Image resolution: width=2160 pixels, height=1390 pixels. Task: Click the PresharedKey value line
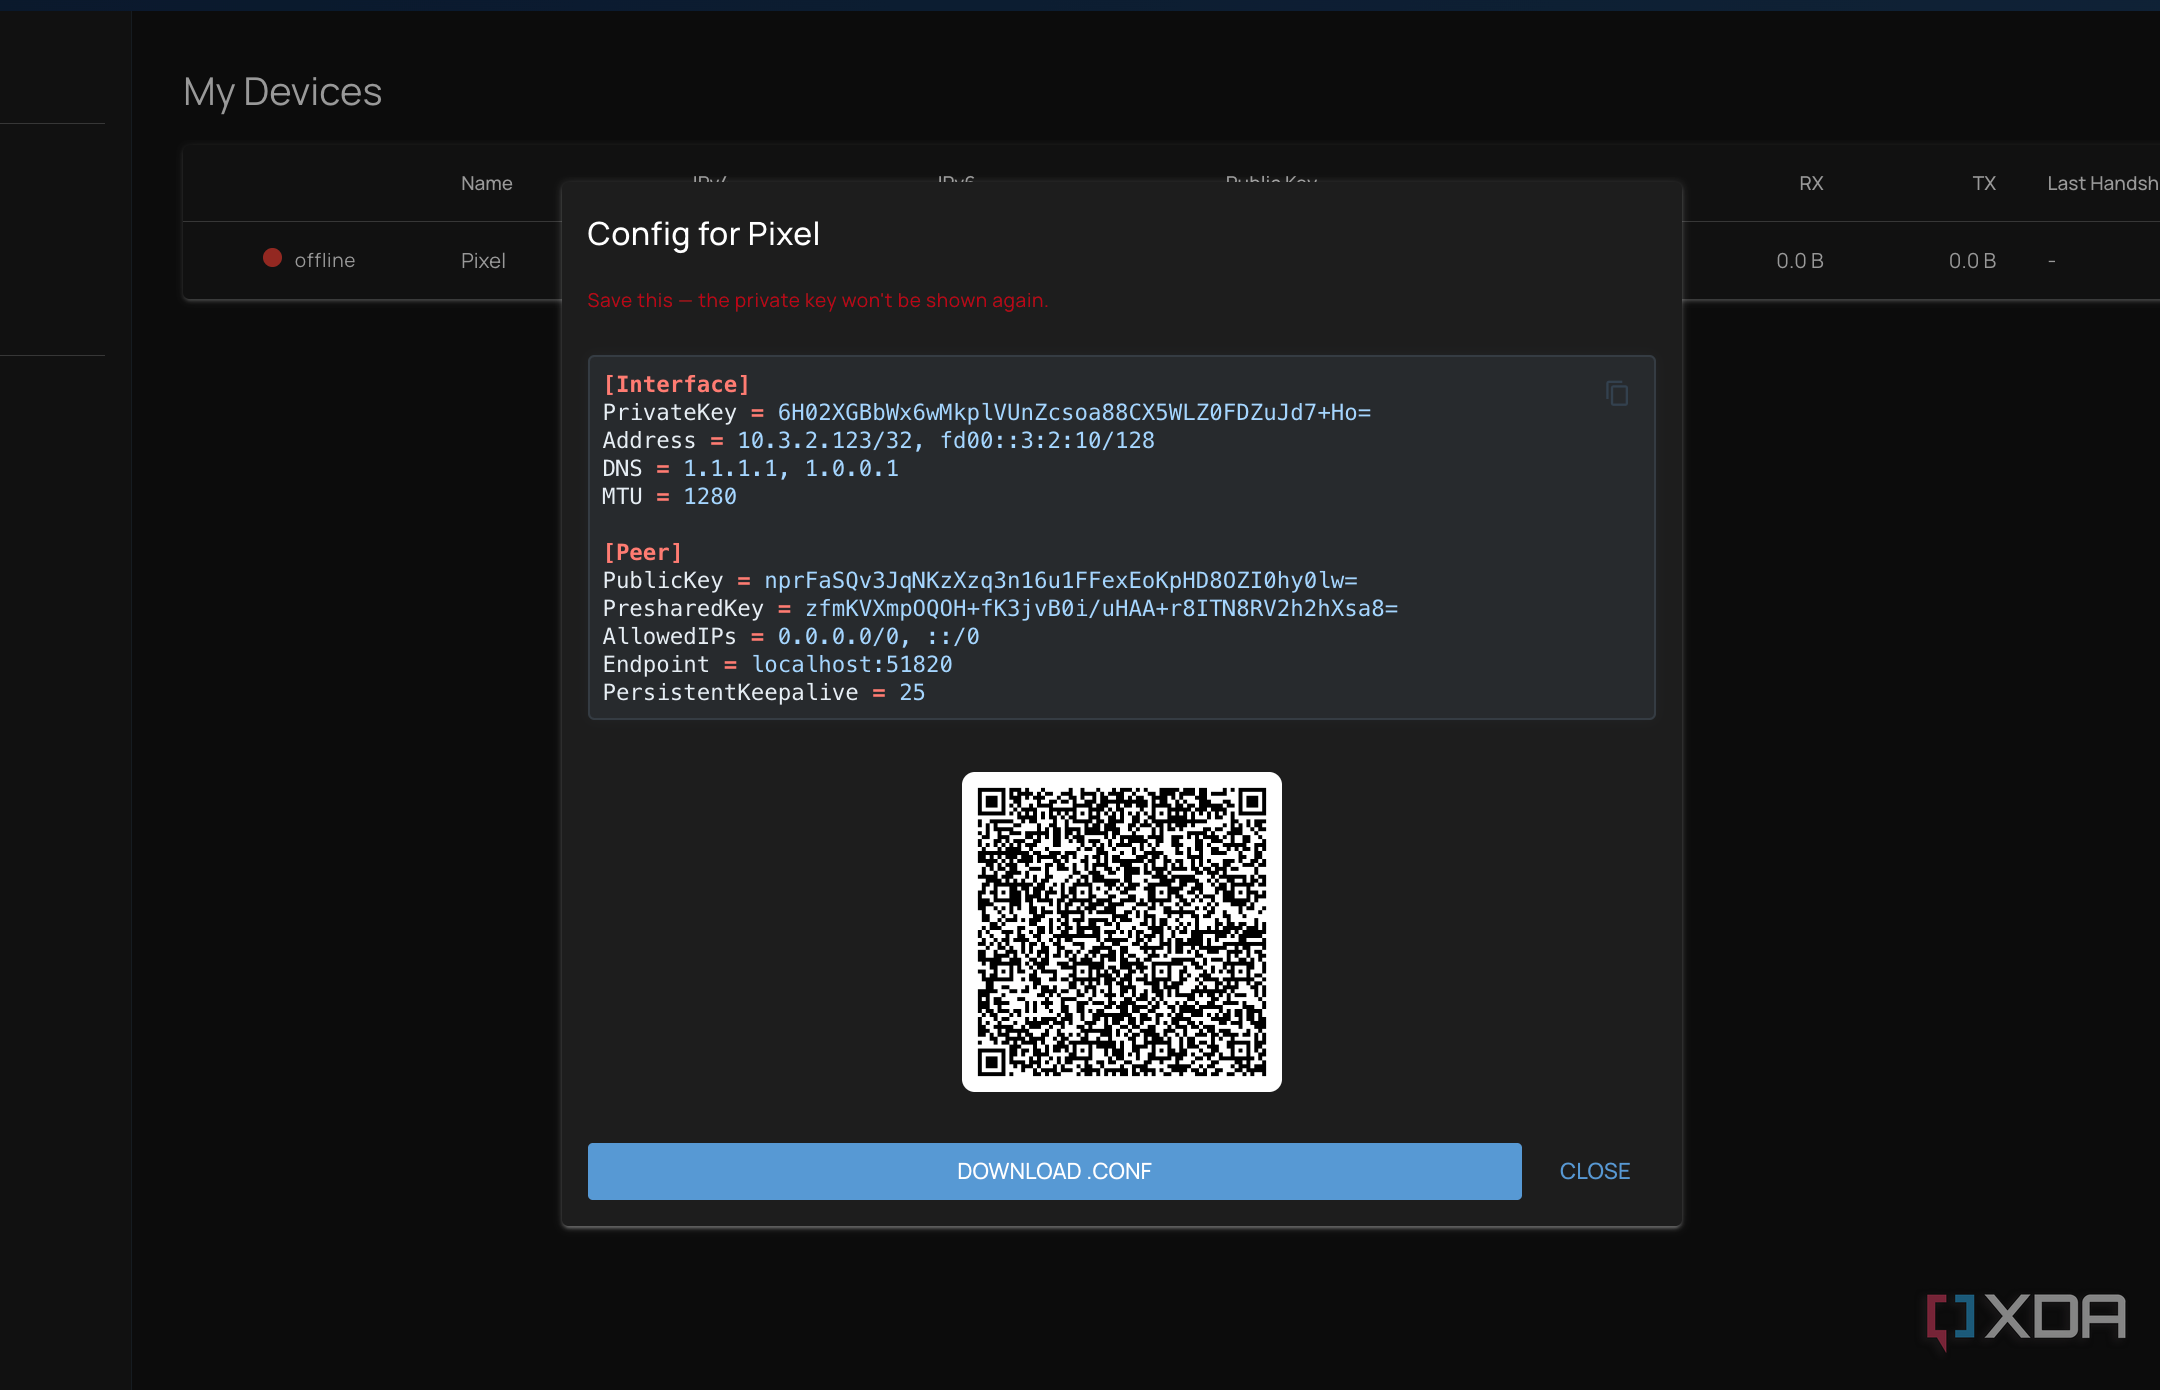click(x=1000, y=608)
